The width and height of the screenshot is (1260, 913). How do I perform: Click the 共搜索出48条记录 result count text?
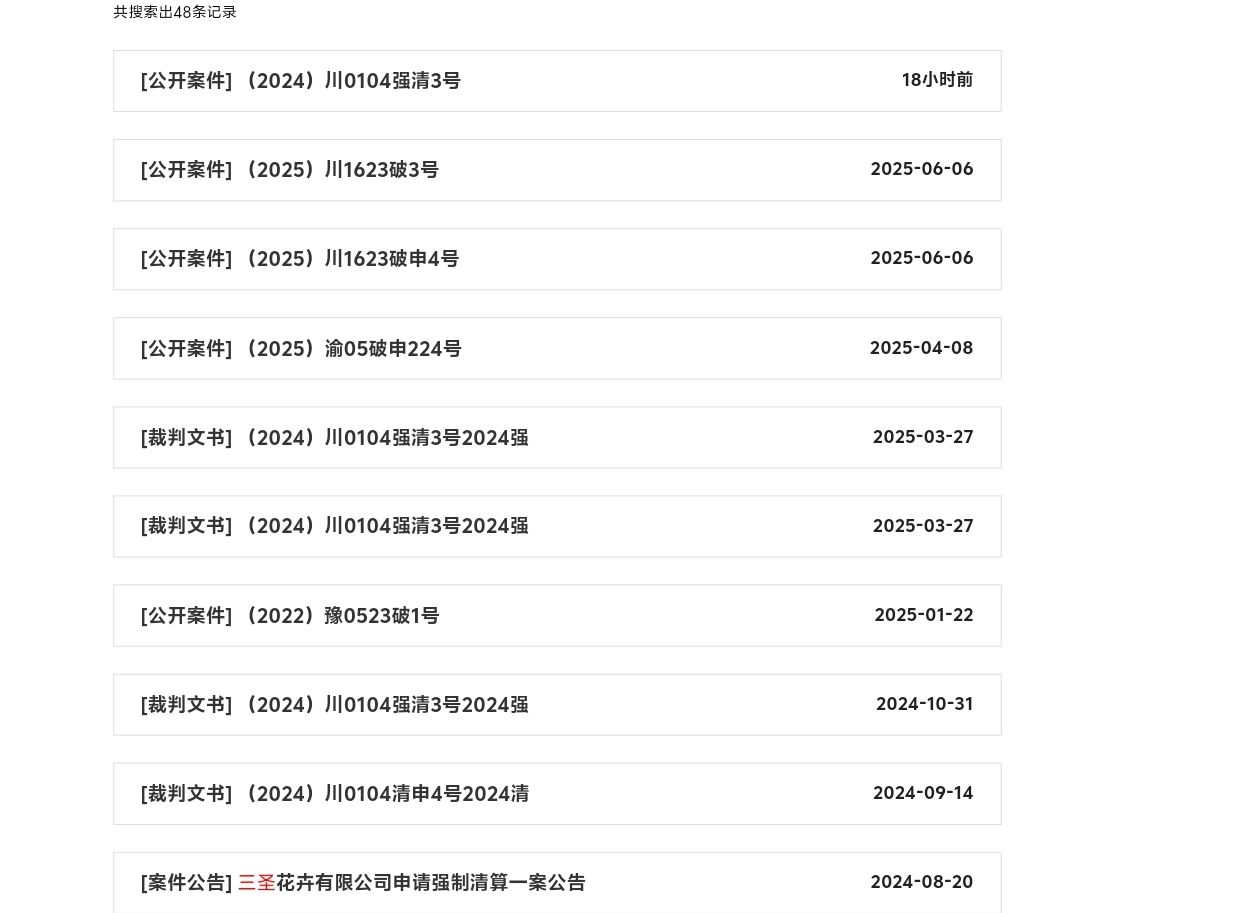point(175,12)
